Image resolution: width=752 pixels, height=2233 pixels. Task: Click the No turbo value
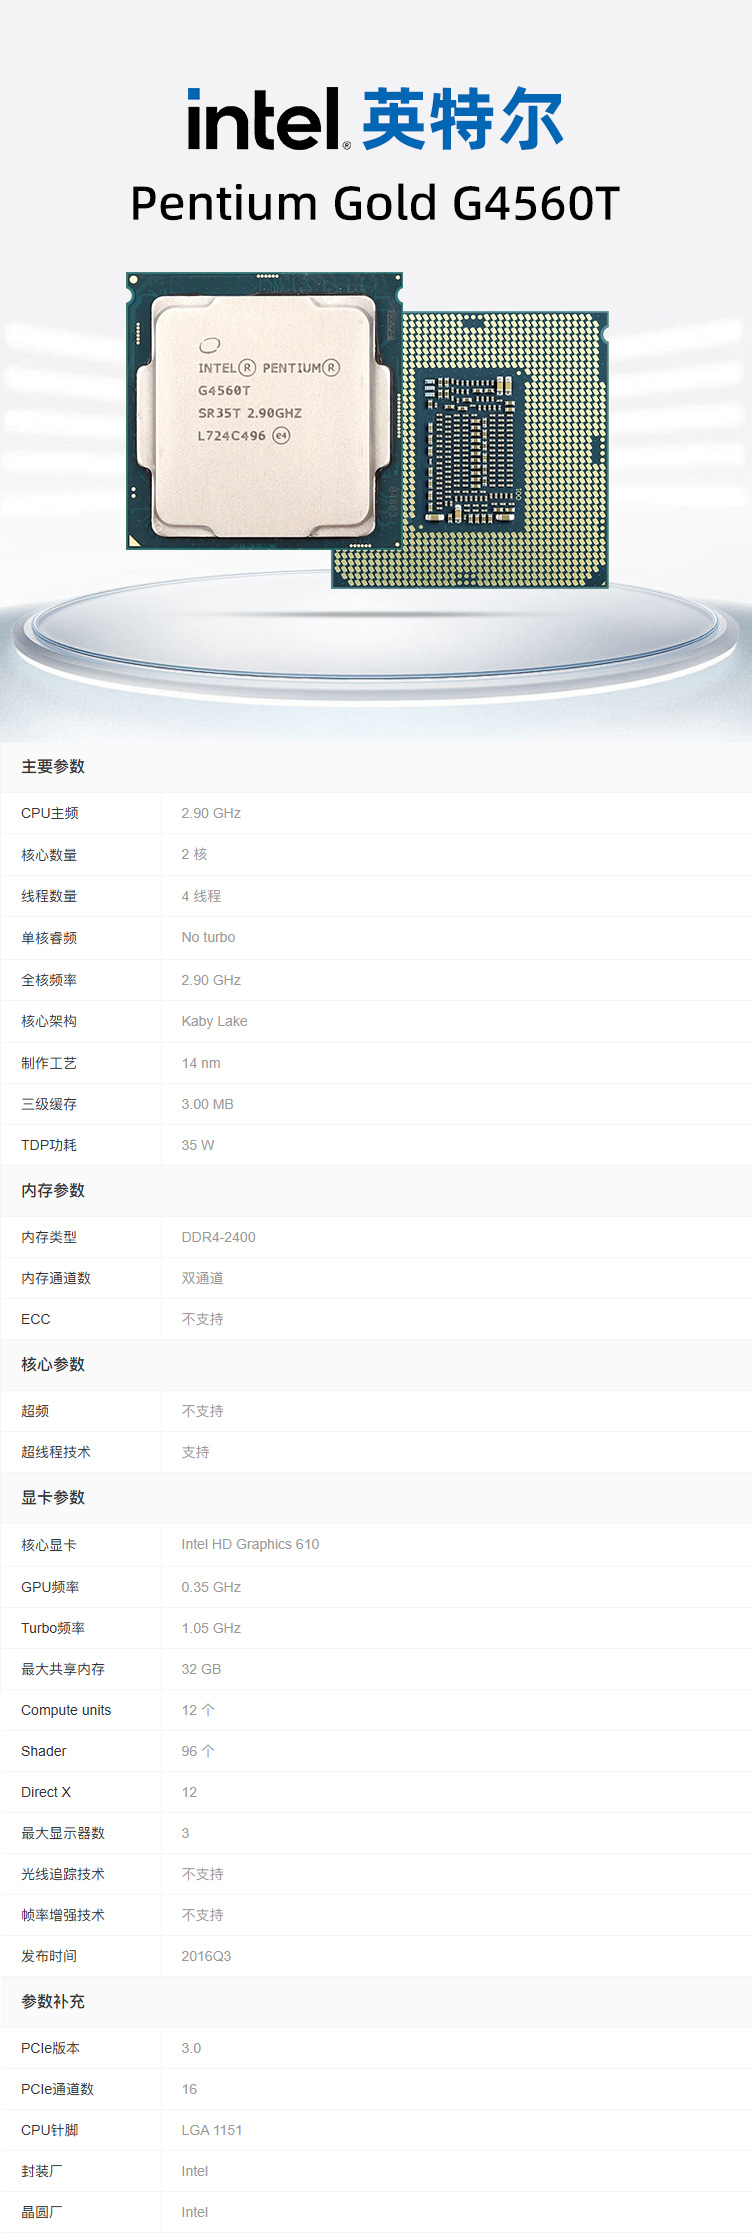[x=208, y=937]
